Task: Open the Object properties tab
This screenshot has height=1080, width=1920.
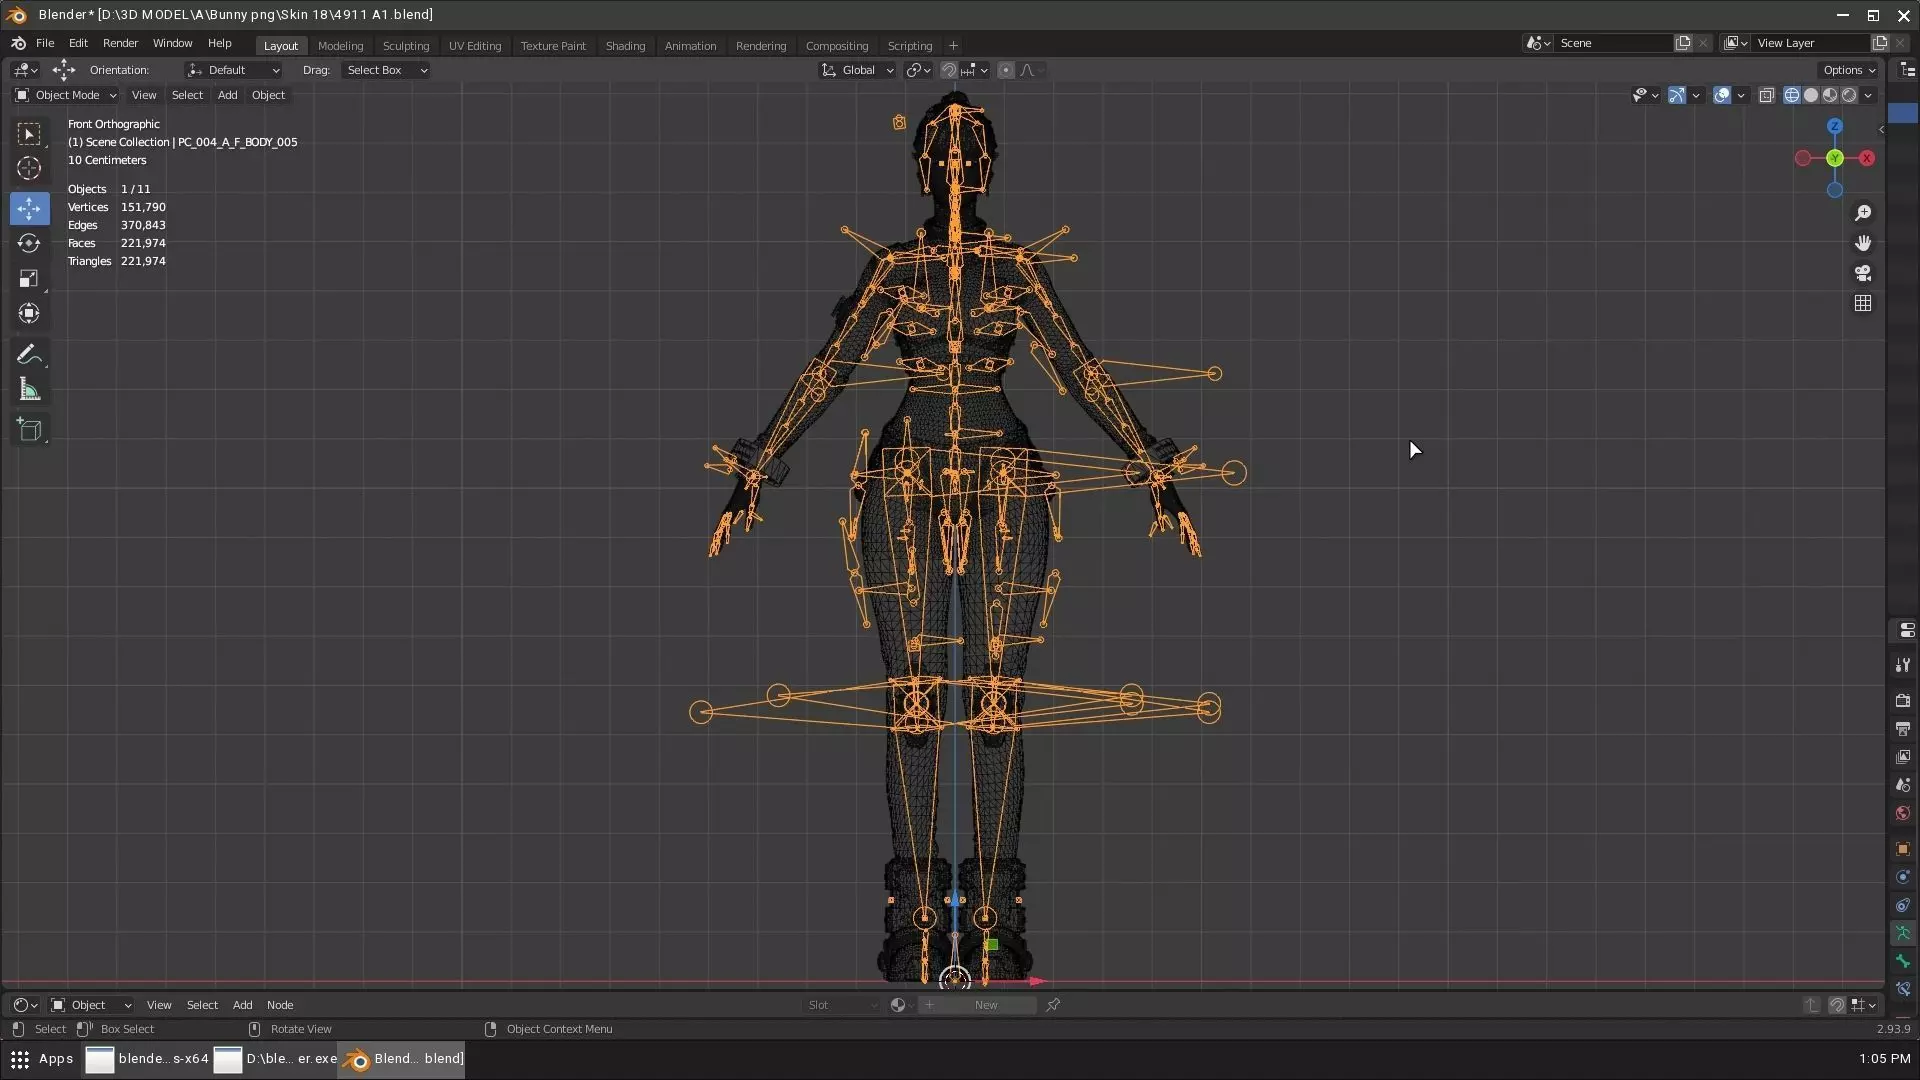Action: click(1903, 848)
